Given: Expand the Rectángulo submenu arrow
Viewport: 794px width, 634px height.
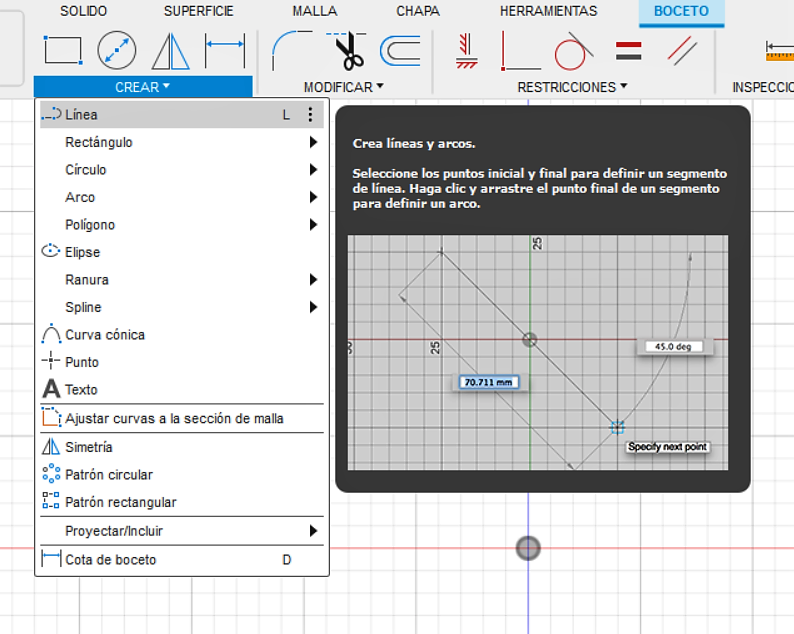Looking at the screenshot, I should pyautogui.click(x=313, y=142).
